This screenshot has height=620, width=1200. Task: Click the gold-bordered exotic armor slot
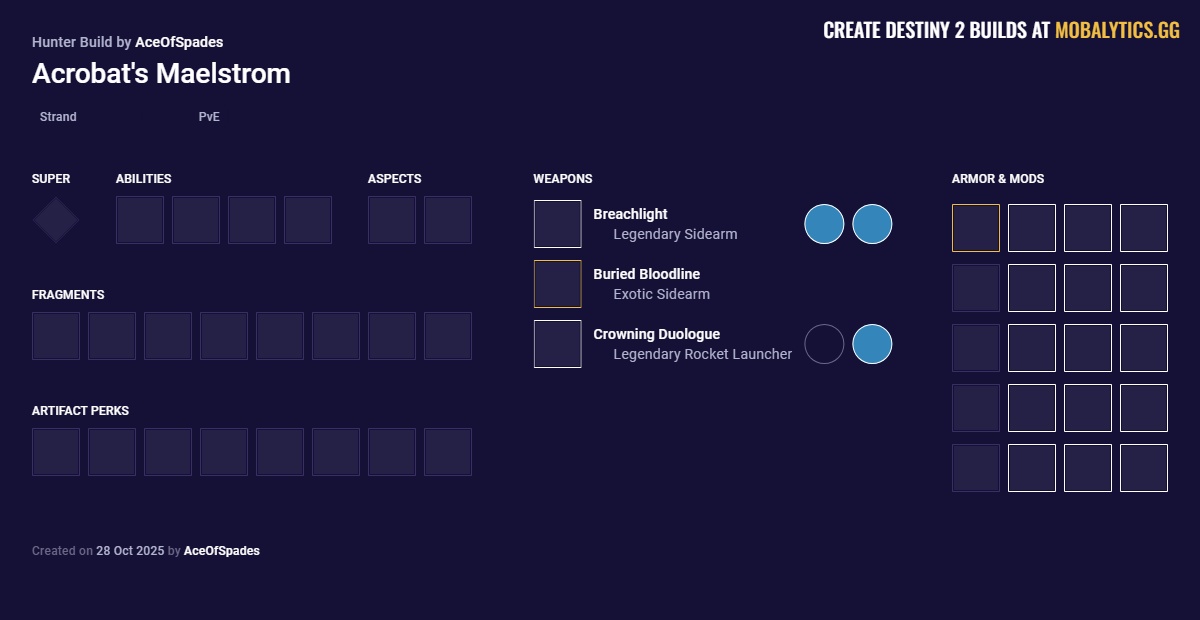point(975,228)
